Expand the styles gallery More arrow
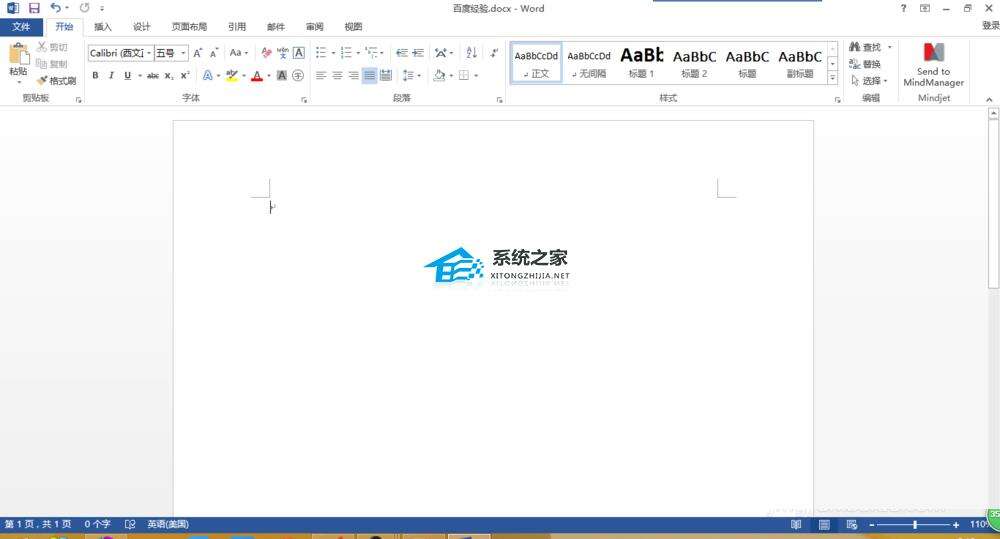 pos(832,78)
